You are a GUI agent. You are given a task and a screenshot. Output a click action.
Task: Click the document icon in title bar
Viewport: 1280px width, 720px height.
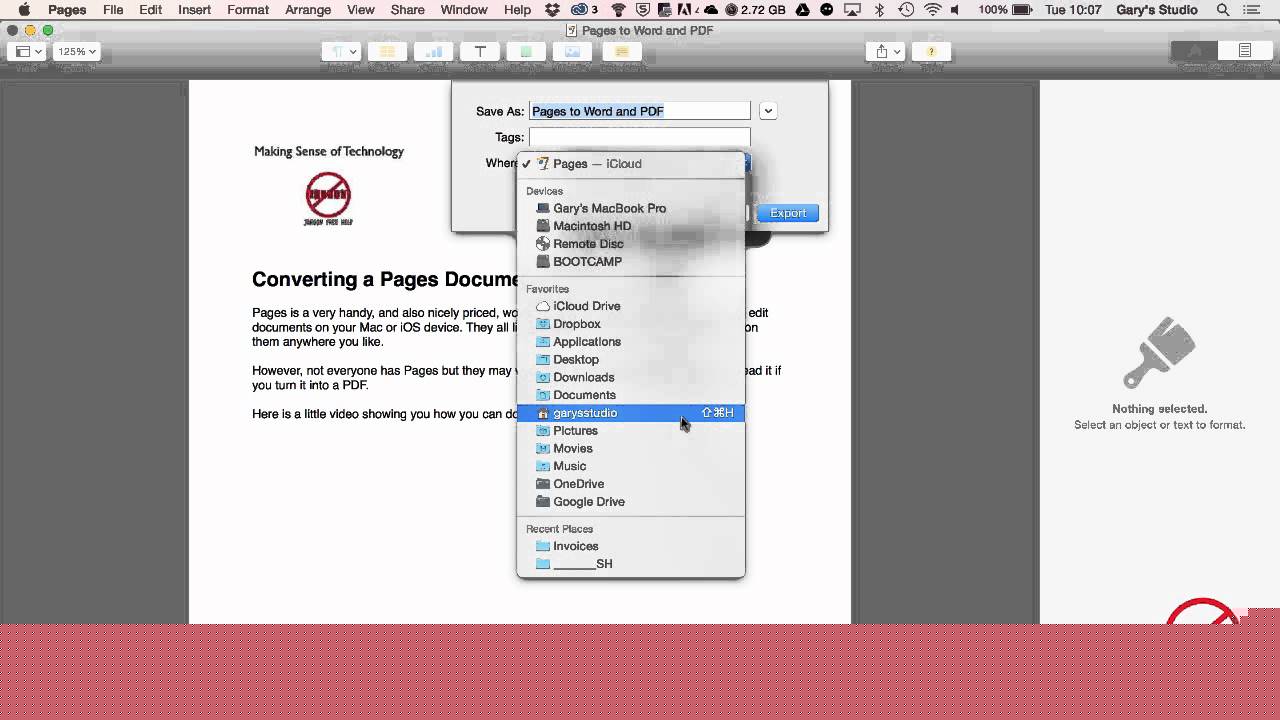click(572, 31)
